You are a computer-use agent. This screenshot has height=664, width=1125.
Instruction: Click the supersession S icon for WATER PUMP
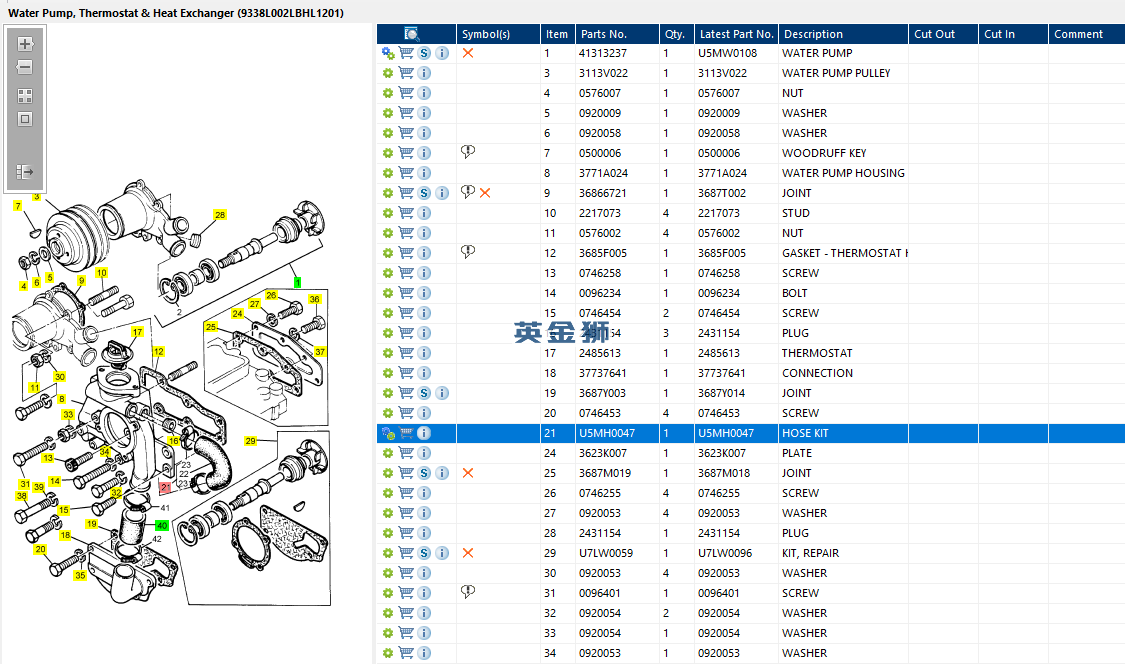click(424, 53)
